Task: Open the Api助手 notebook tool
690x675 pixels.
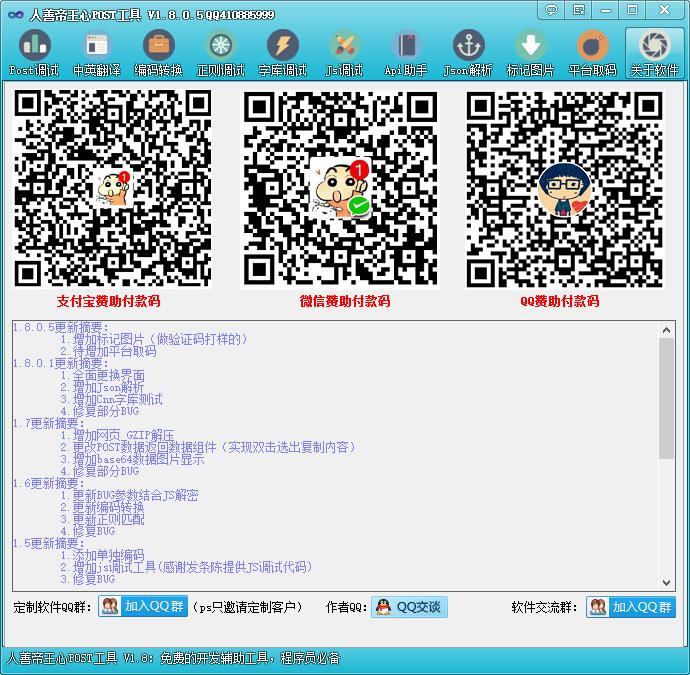Action: coord(406,53)
